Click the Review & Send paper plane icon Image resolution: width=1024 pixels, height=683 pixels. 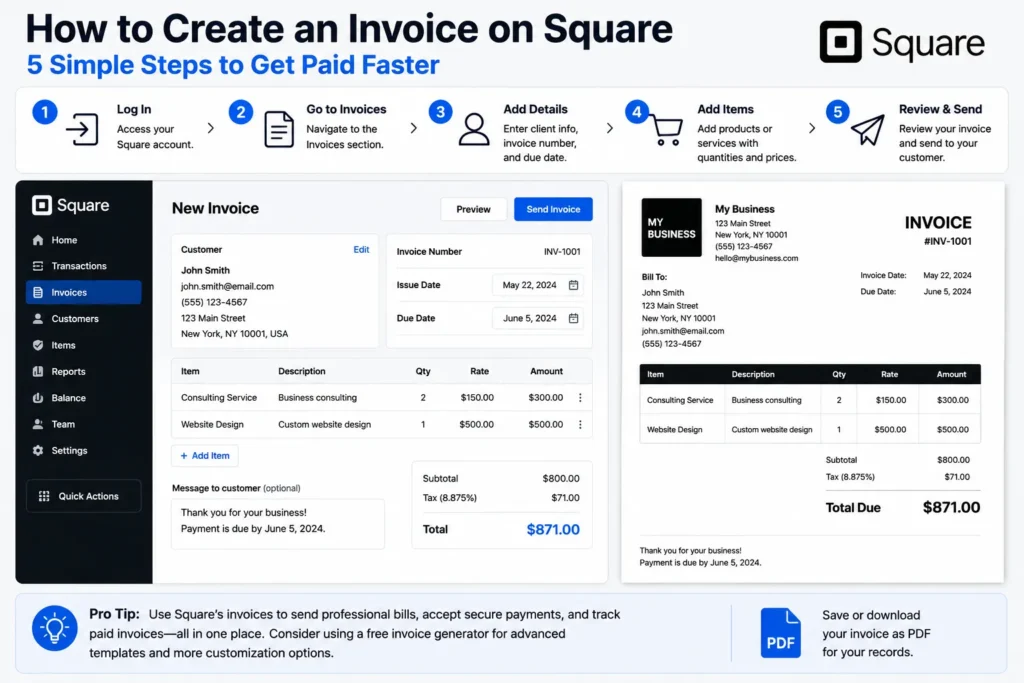[868, 129]
